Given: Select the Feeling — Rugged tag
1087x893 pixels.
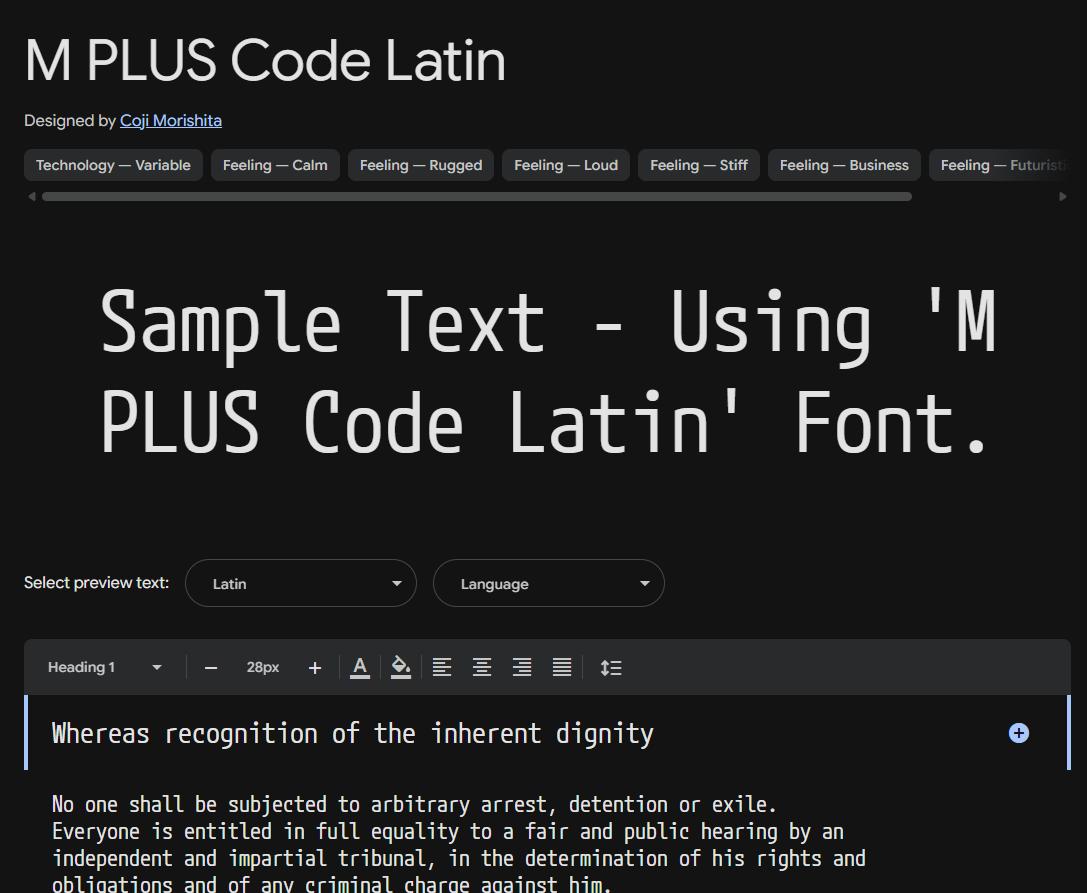Looking at the screenshot, I should (x=421, y=165).
